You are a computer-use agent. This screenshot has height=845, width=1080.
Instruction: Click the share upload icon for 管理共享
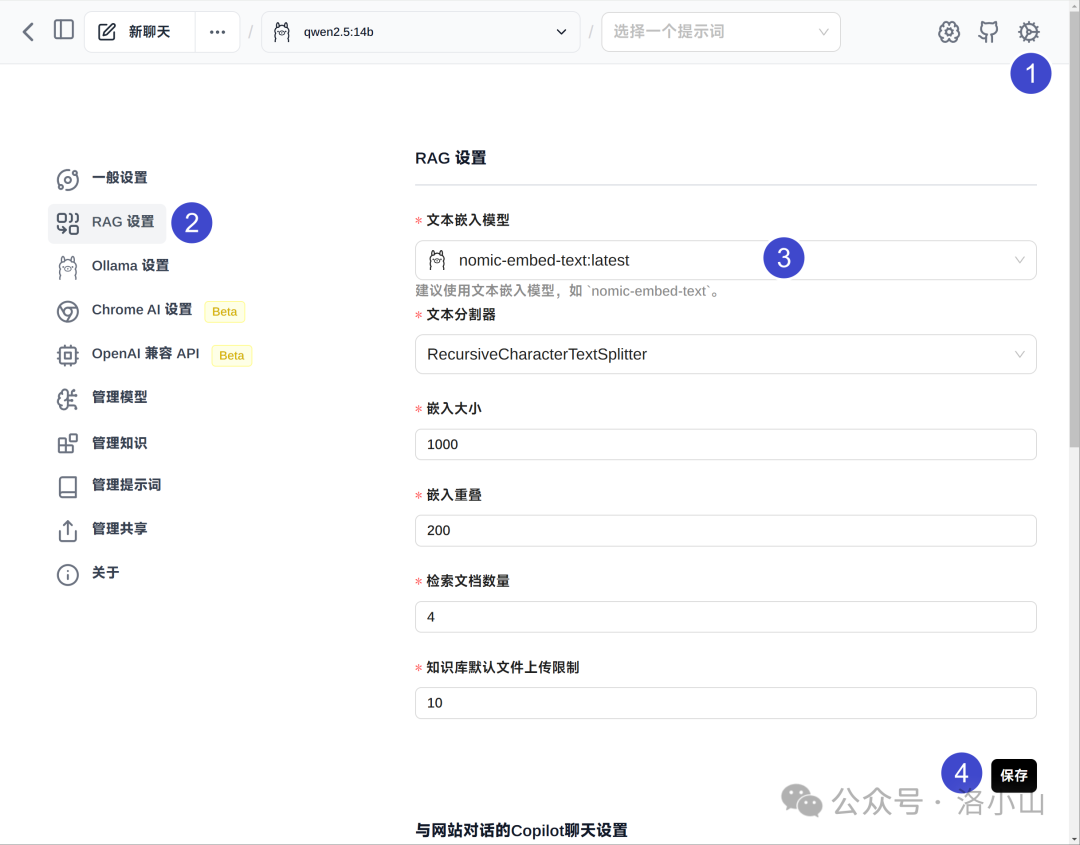(x=68, y=531)
